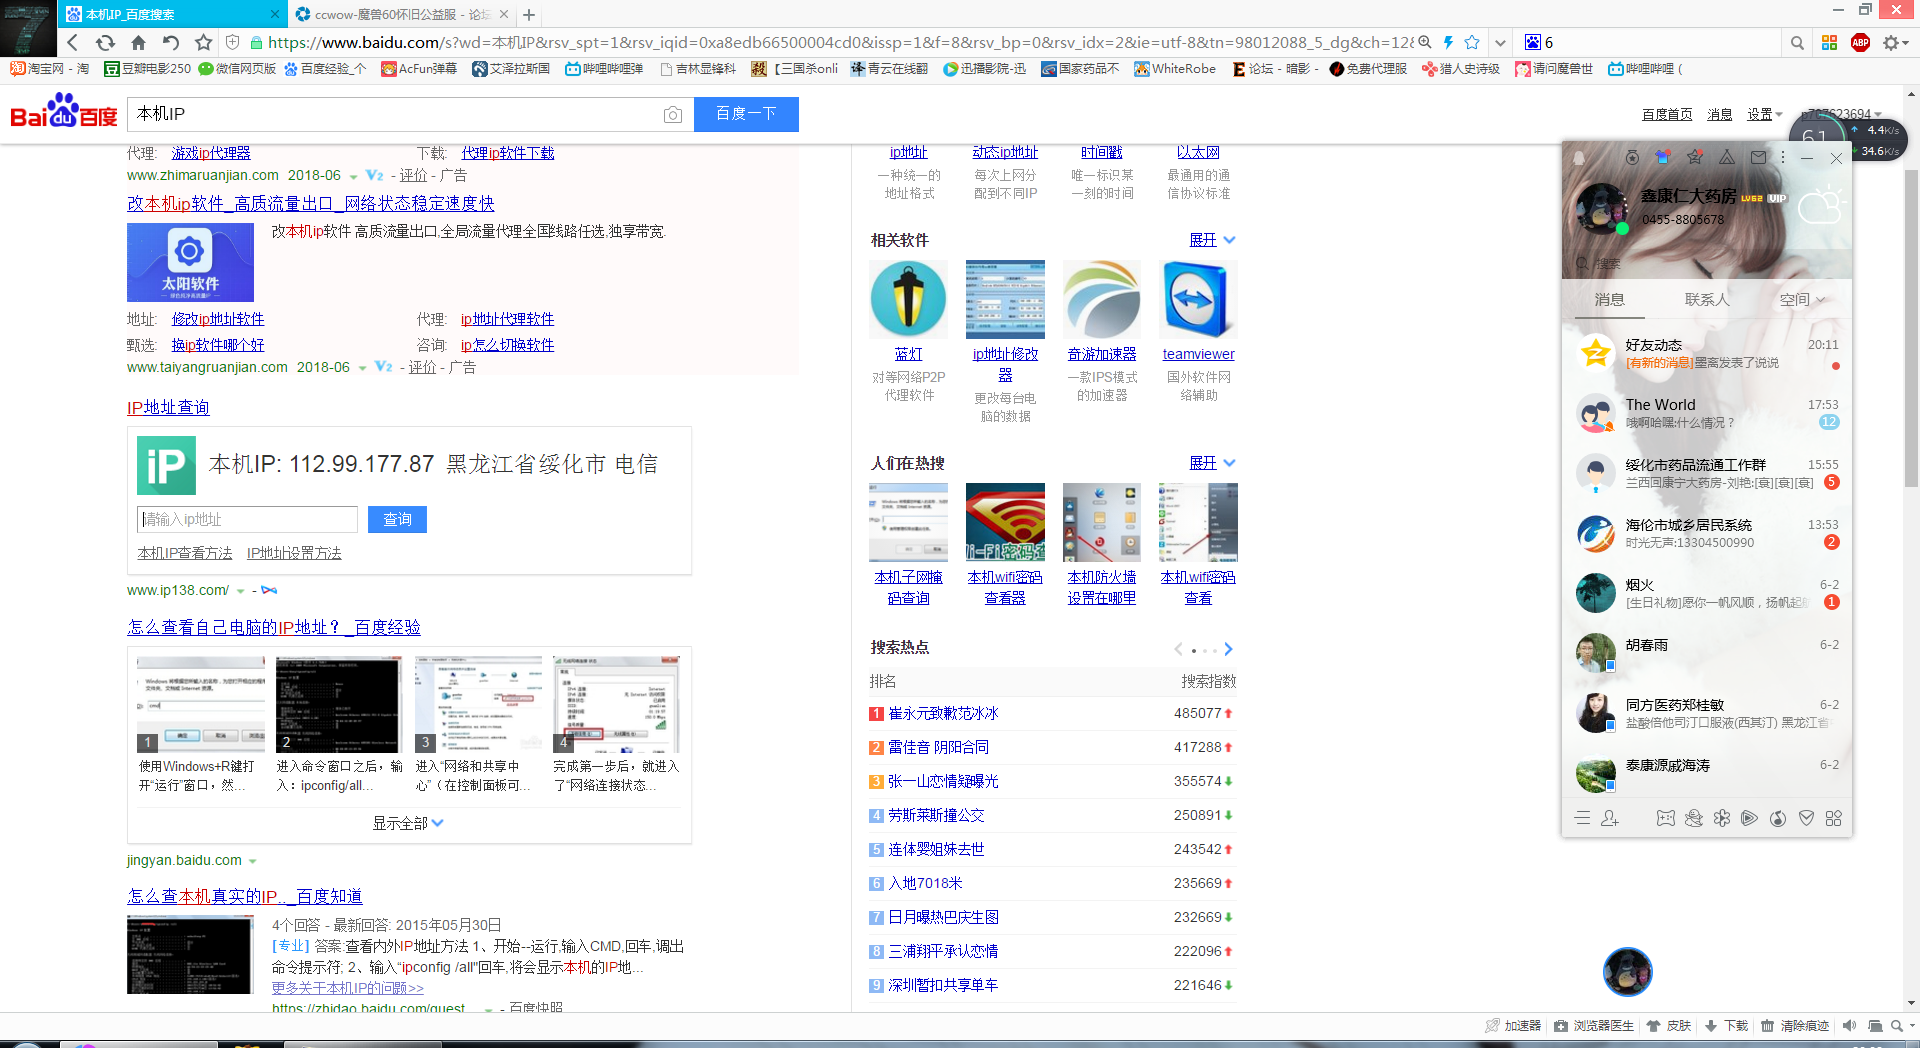The image size is (1920, 1048).
Task: Expand the 相关软件 section
Action: [x=1212, y=240]
